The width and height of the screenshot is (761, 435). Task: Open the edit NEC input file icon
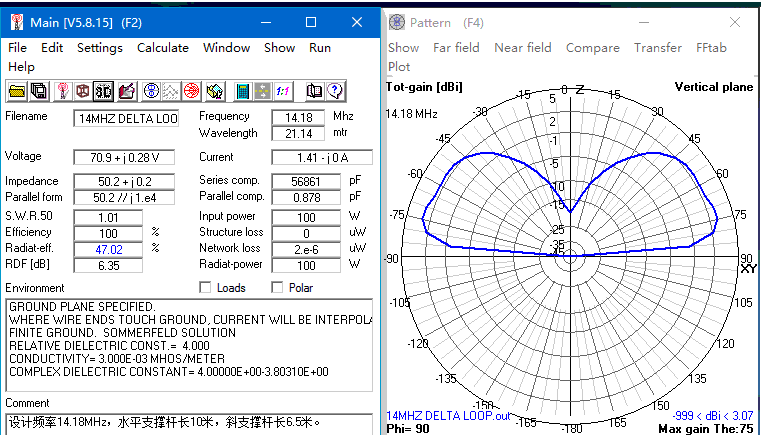[x=126, y=91]
